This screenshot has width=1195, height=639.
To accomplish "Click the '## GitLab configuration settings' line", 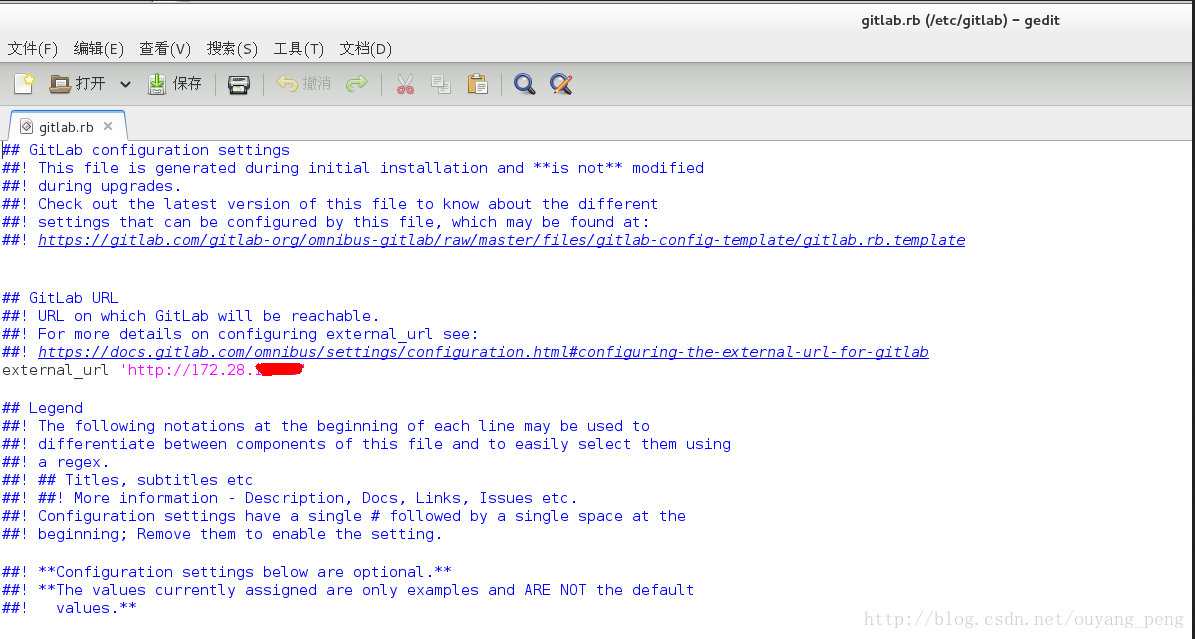I will tap(146, 150).
